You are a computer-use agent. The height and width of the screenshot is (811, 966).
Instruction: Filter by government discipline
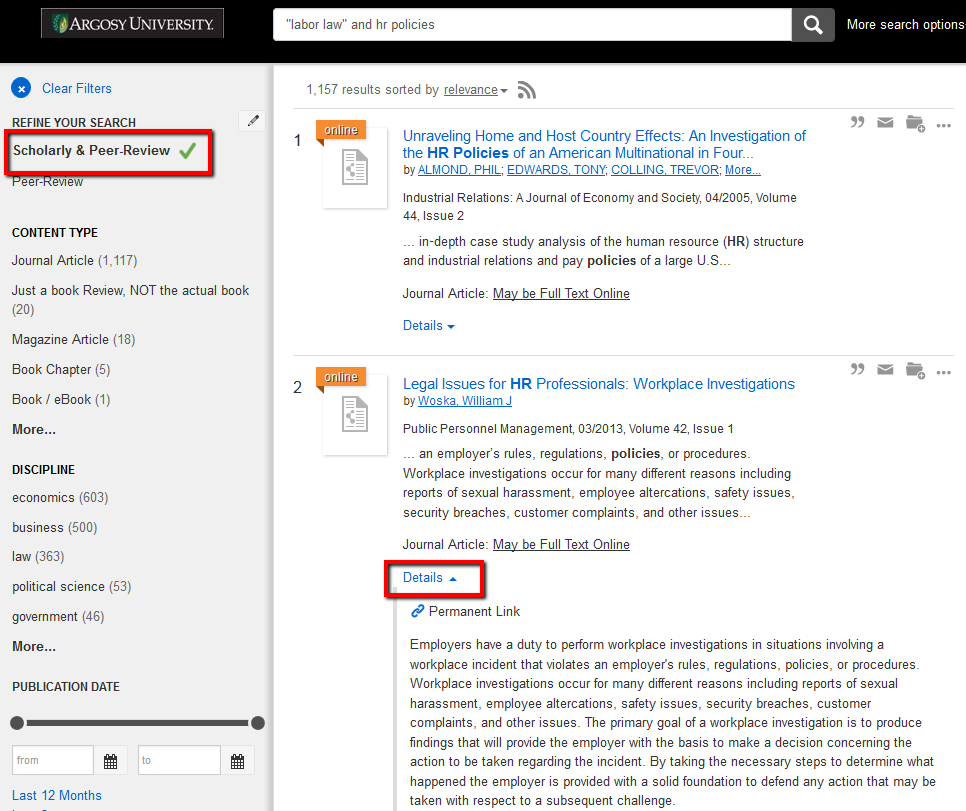click(x=58, y=617)
